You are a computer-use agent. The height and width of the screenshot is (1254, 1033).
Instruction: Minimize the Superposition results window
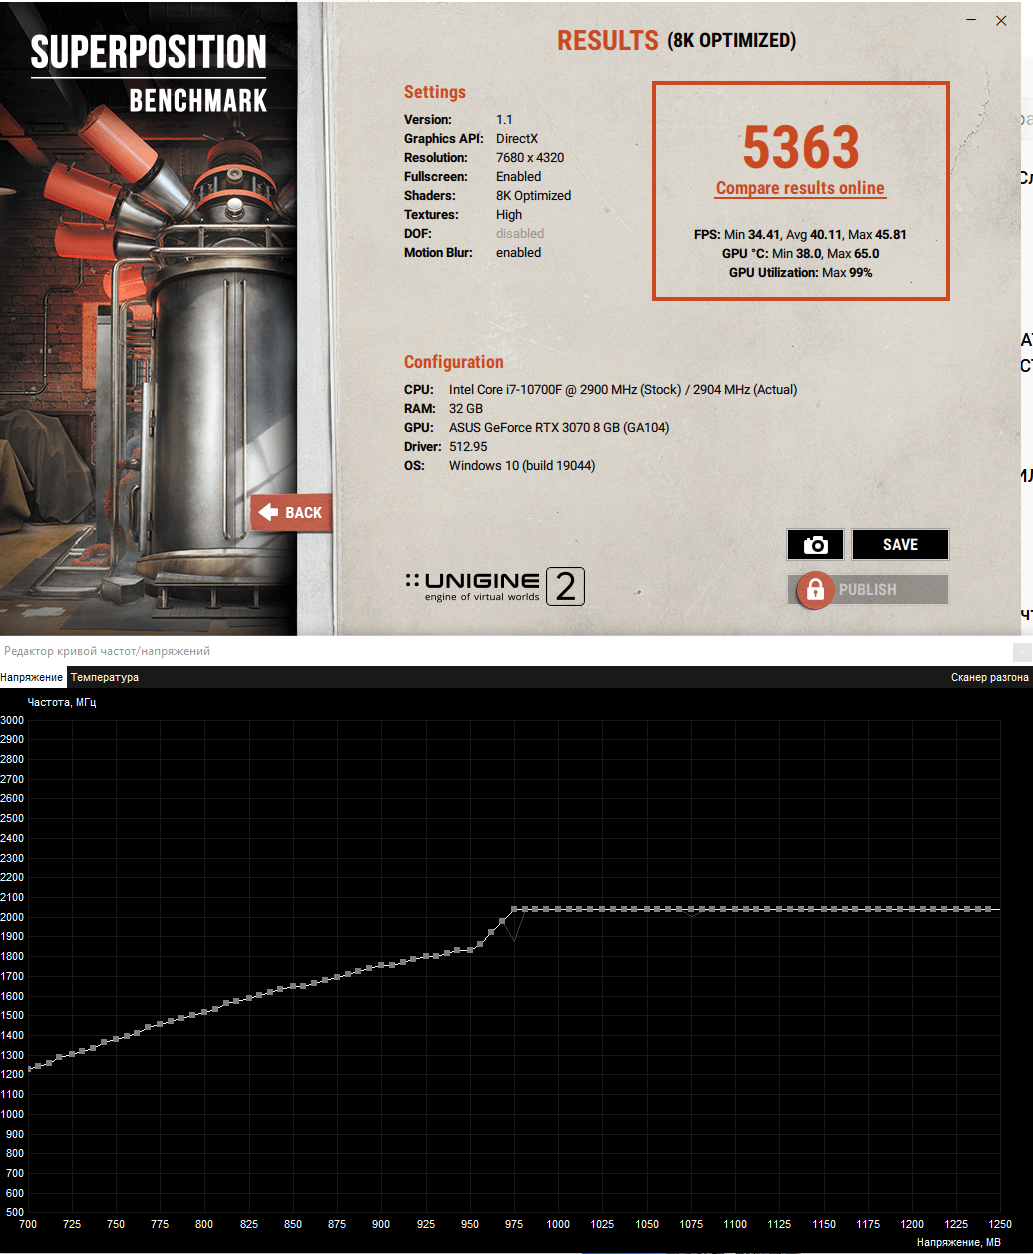970,20
